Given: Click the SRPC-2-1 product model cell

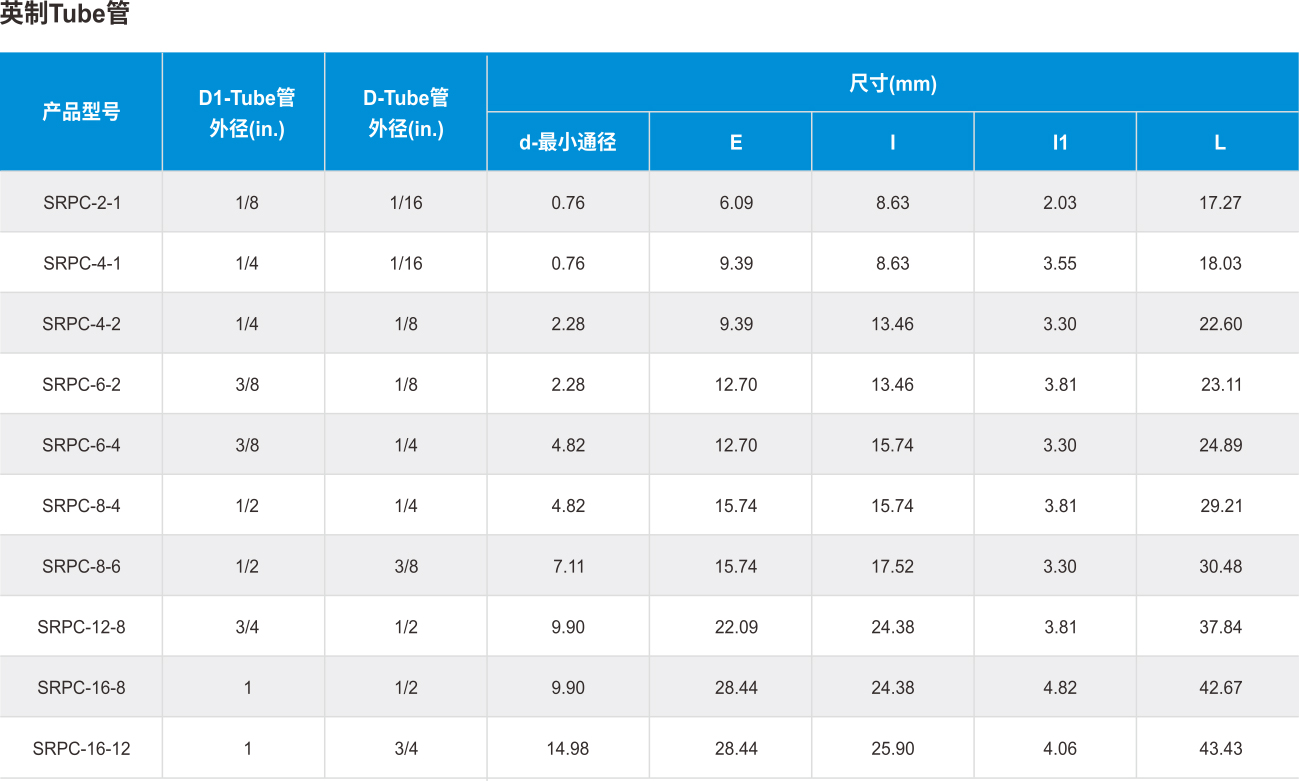Looking at the screenshot, I should click(x=82, y=203).
